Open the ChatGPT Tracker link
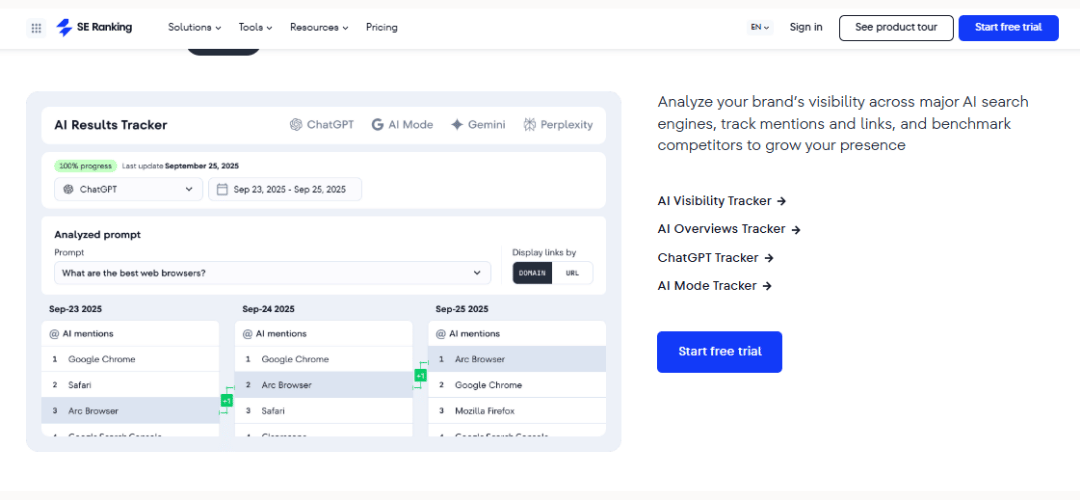The image size is (1080, 500). 716,258
